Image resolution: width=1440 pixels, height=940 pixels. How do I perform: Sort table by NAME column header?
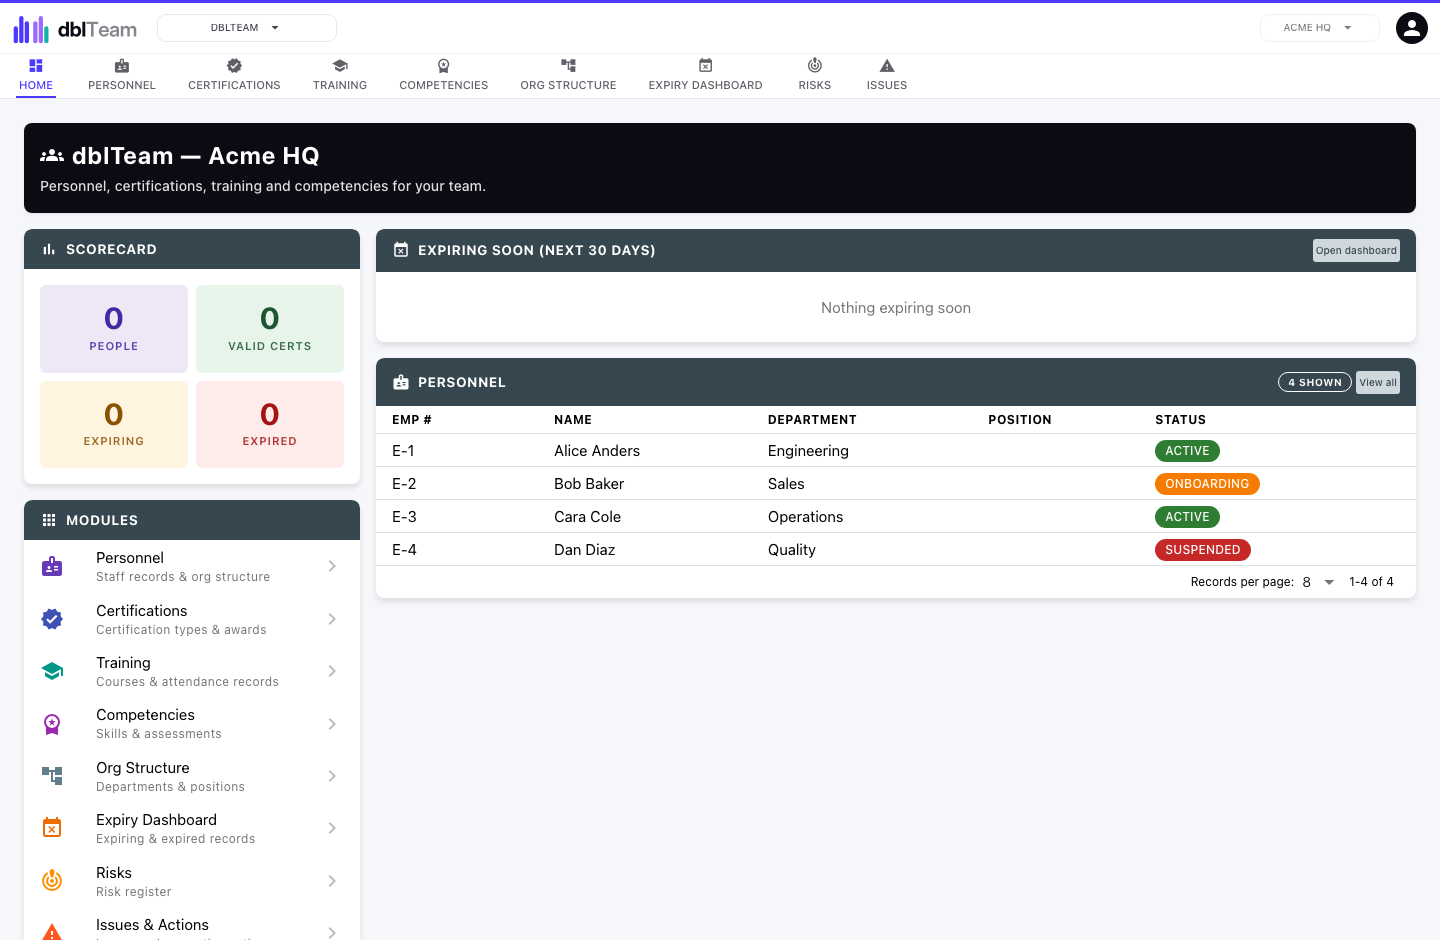point(573,420)
